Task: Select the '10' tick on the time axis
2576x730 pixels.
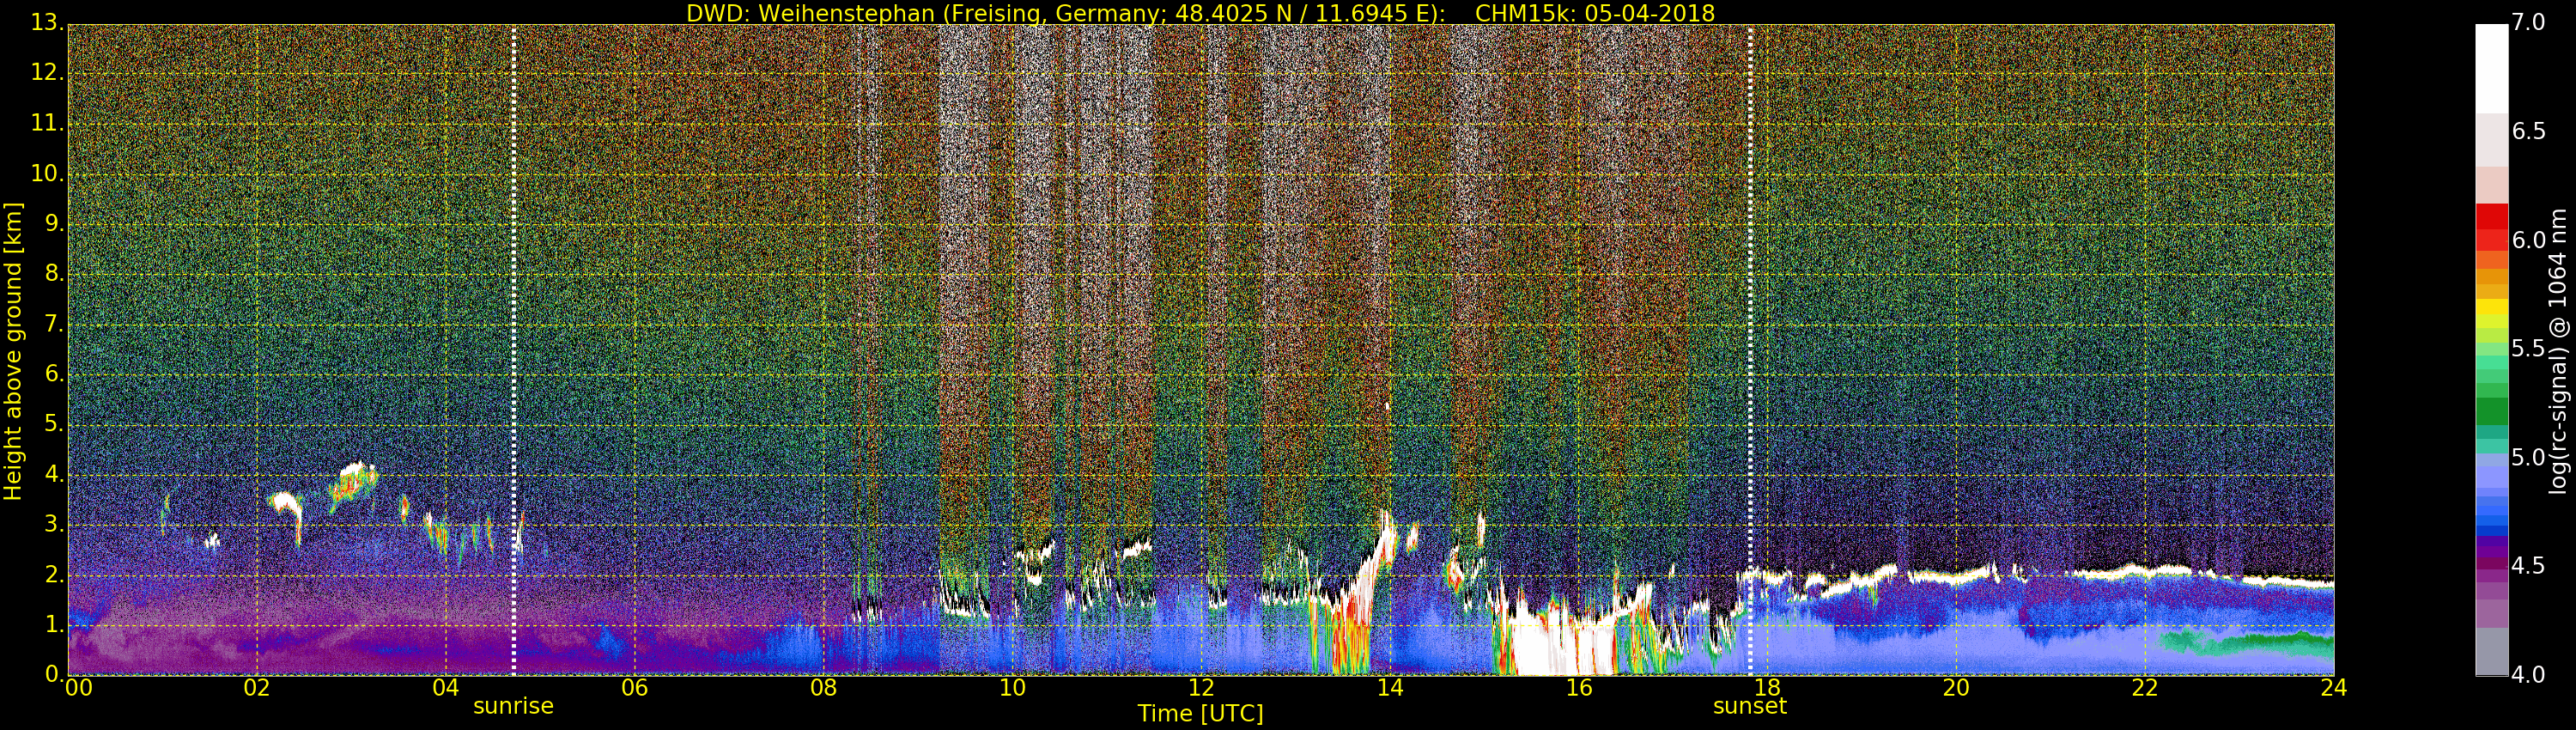Action: coord(1012,688)
